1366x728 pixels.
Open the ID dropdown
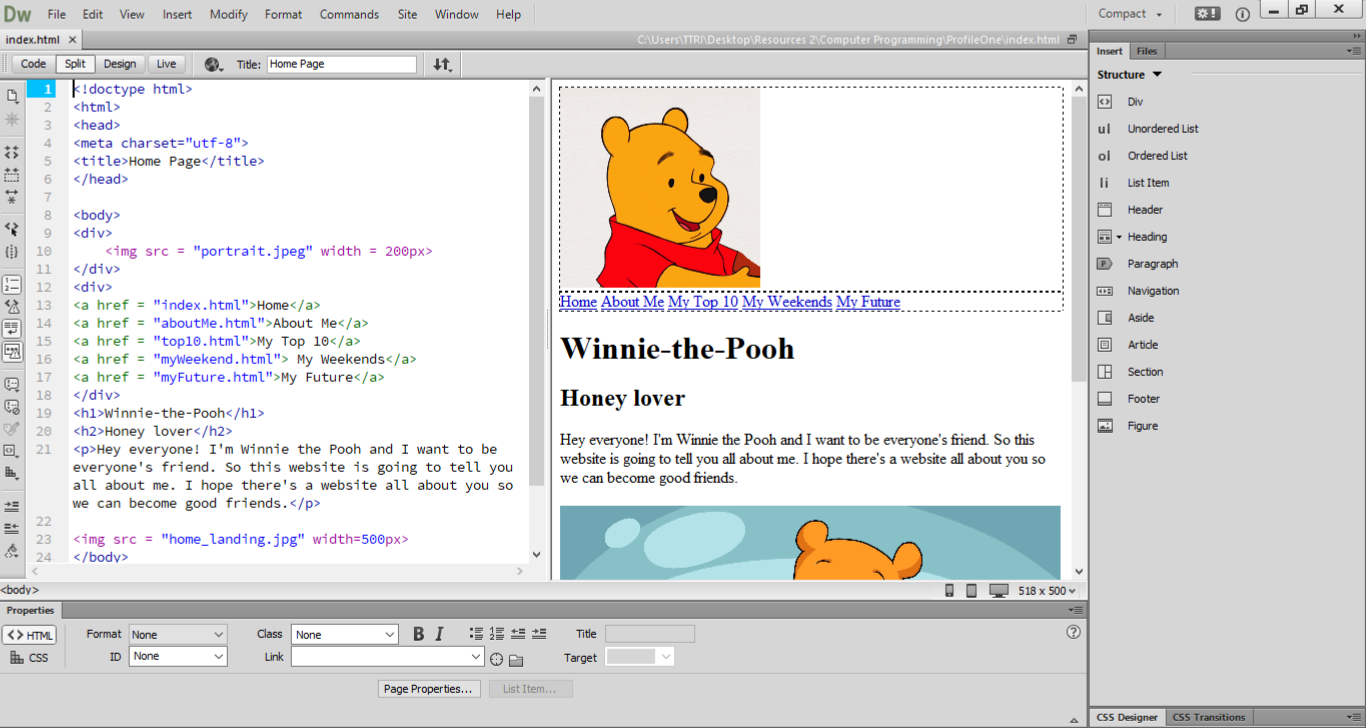click(178, 657)
